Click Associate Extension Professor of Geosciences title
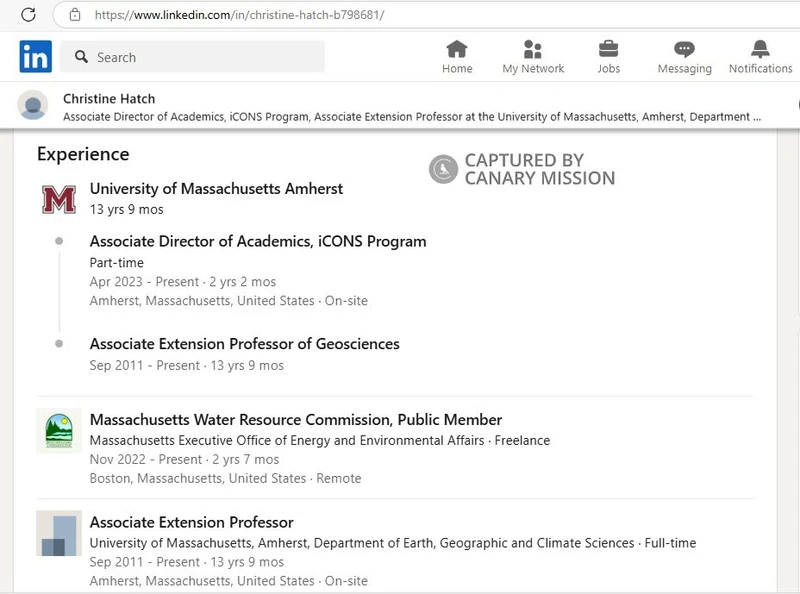The image size is (800, 594). coord(244,344)
